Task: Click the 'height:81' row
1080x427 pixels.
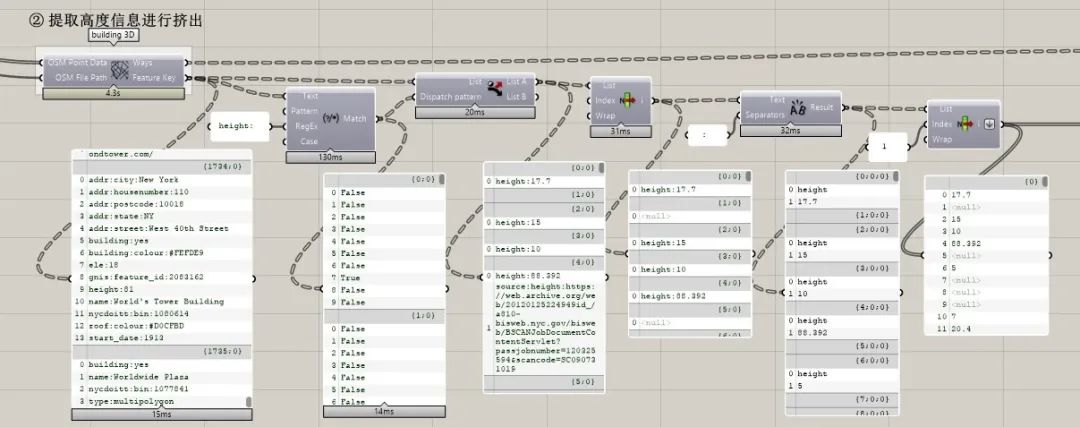Action: tap(163, 289)
